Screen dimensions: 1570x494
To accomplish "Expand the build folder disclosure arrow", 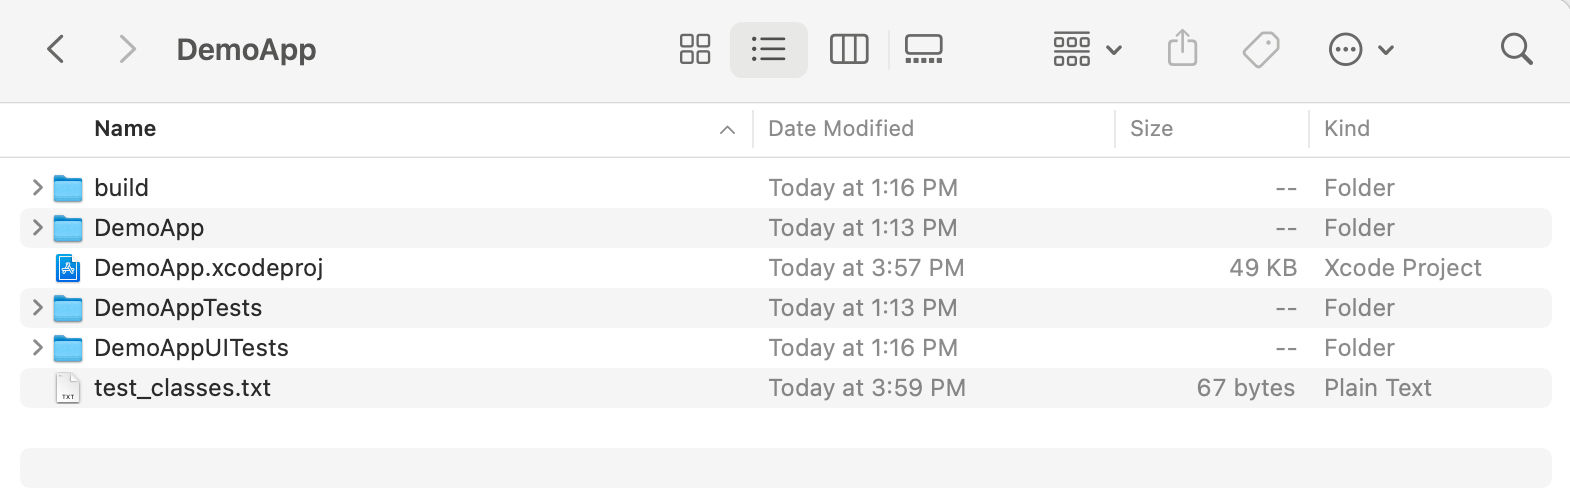I will (x=37, y=188).
